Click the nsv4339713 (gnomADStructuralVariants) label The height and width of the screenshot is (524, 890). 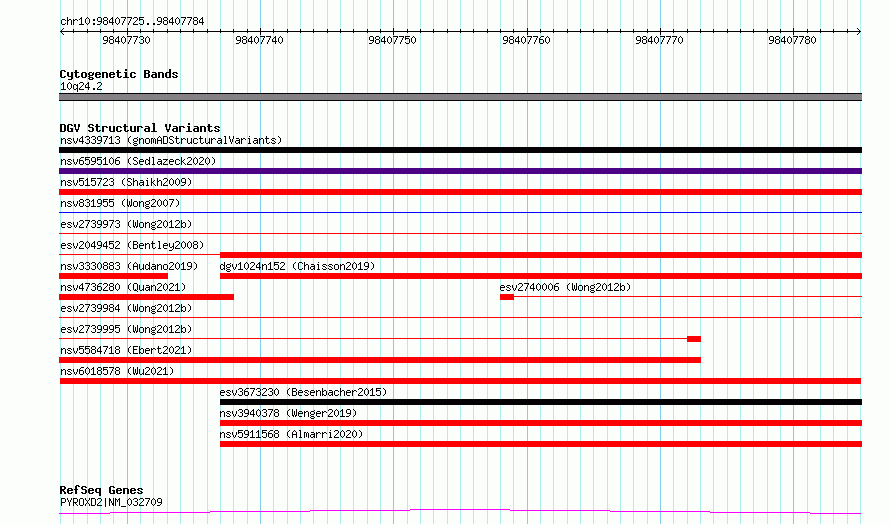tap(171, 140)
